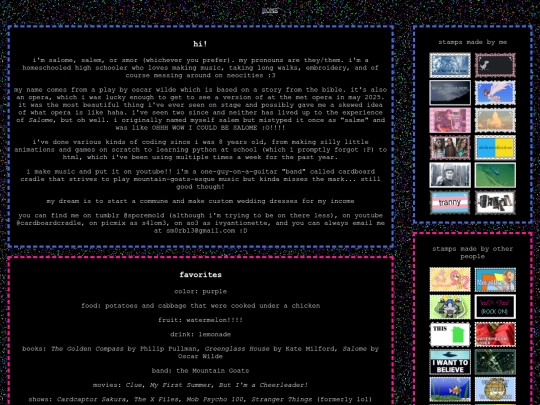
Task: Click the golden cloud stamp
Action: click(495, 120)
